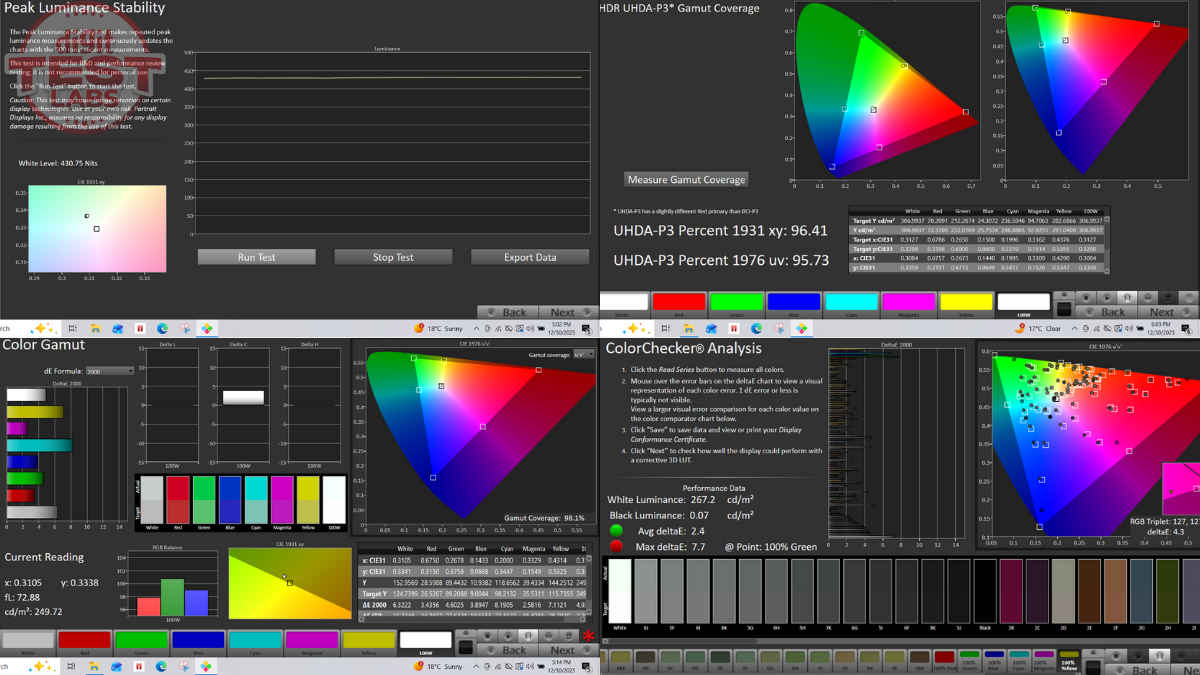Select the magenta swatch in Color Gamut panel
This screenshot has height=675, width=1200.
(x=312, y=640)
